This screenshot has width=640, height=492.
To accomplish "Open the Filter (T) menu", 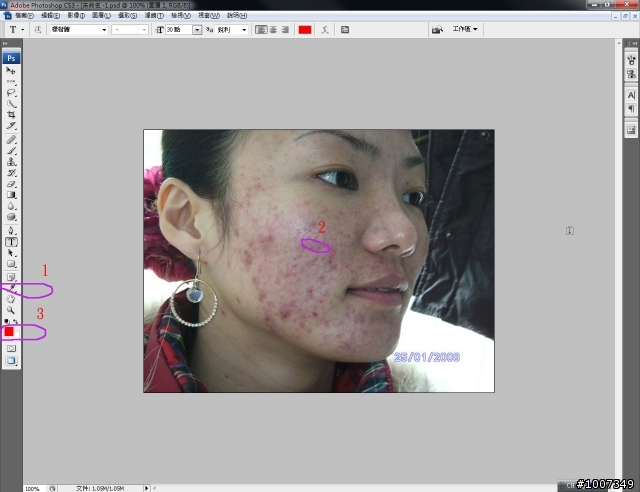I will pos(154,16).
